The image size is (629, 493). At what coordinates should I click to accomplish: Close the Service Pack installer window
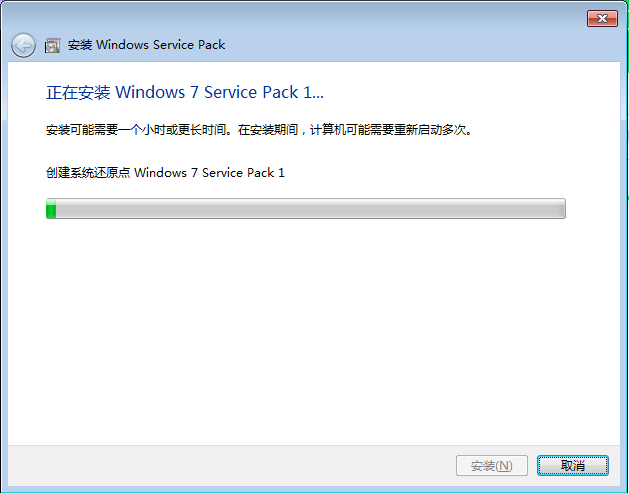602,18
